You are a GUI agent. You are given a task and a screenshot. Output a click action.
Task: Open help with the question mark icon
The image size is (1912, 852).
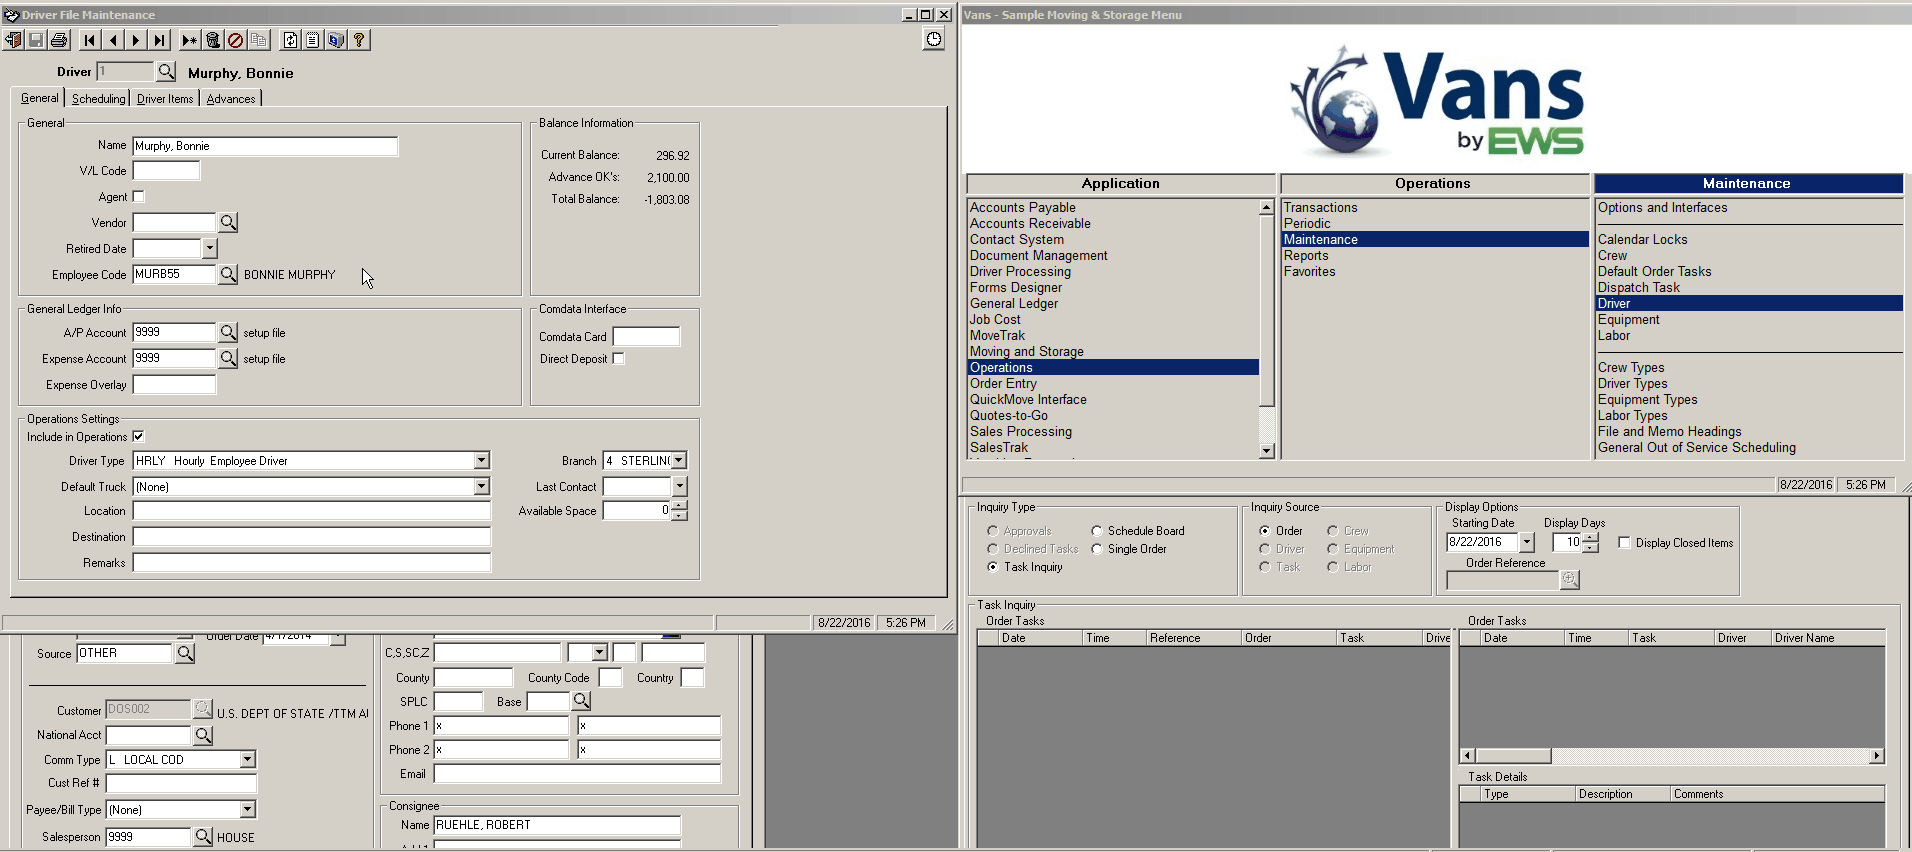(x=359, y=40)
